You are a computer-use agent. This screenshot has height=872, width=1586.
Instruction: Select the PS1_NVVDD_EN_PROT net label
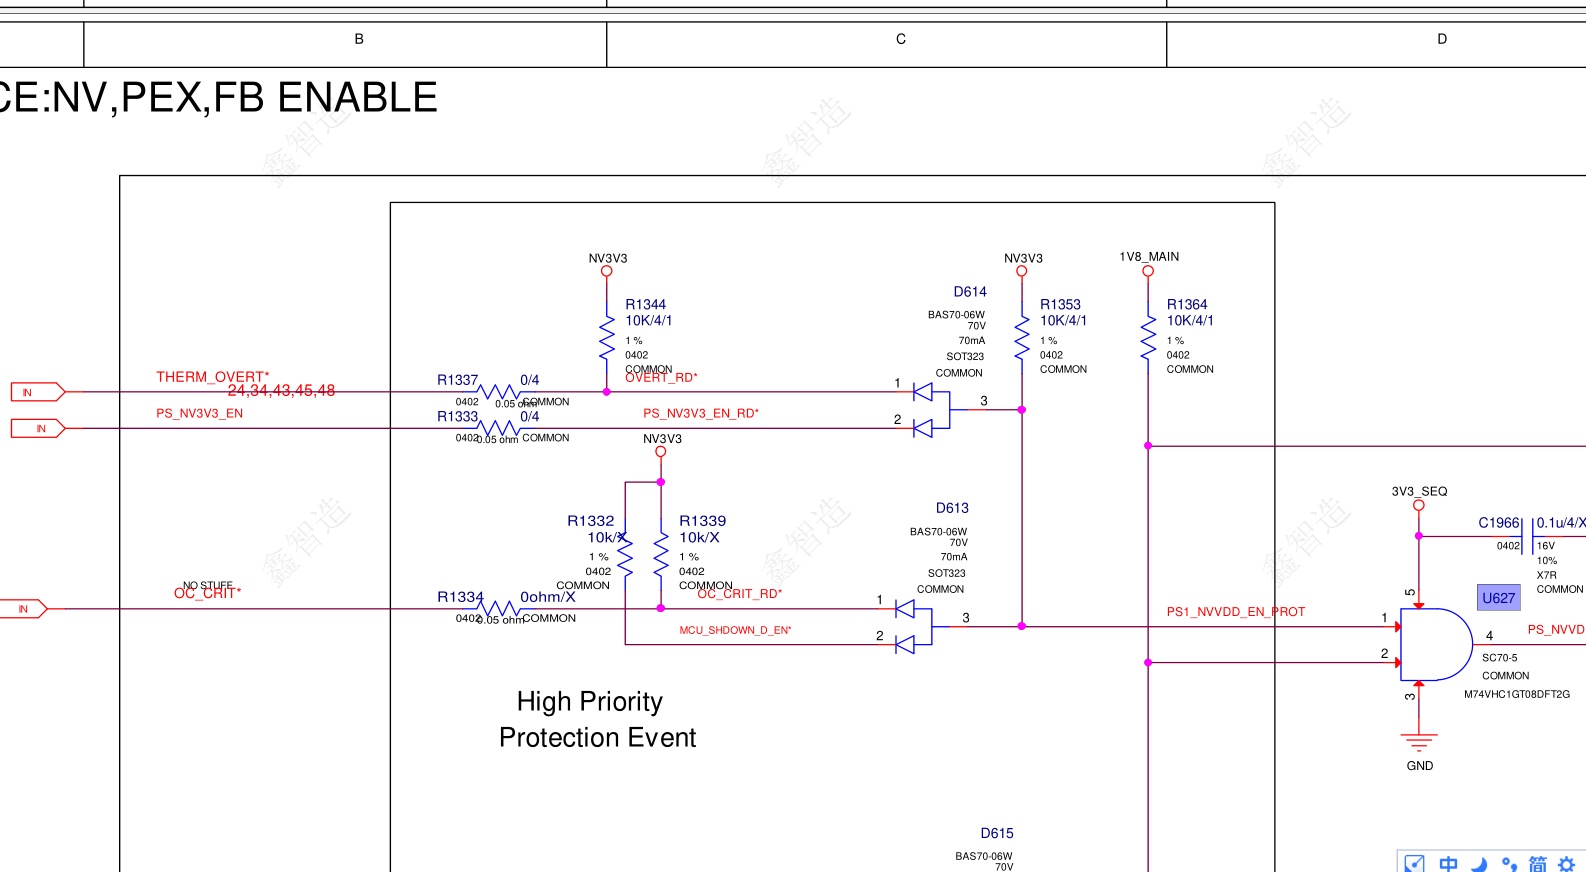click(1235, 612)
